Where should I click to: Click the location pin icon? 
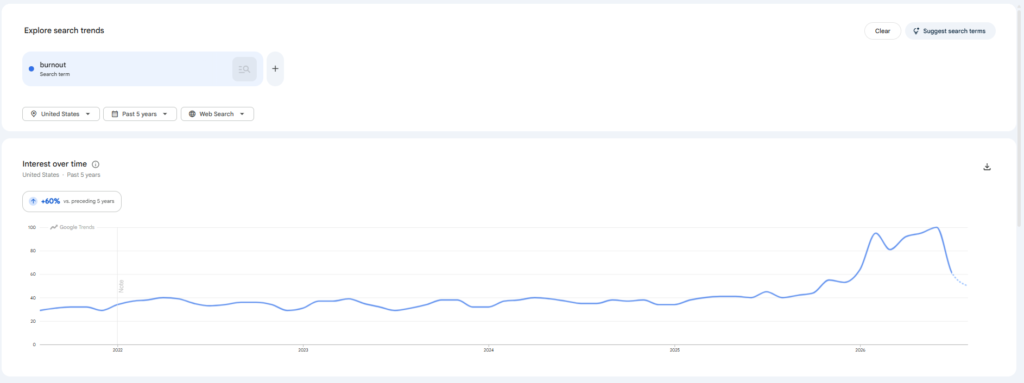[x=33, y=114]
